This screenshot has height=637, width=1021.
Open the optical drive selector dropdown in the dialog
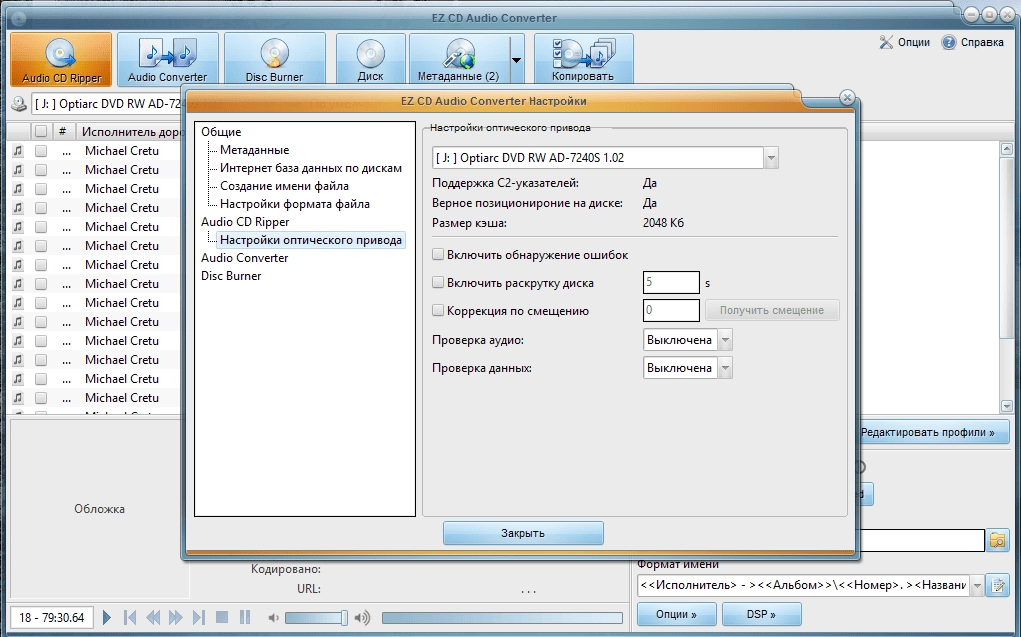(771, 158)
